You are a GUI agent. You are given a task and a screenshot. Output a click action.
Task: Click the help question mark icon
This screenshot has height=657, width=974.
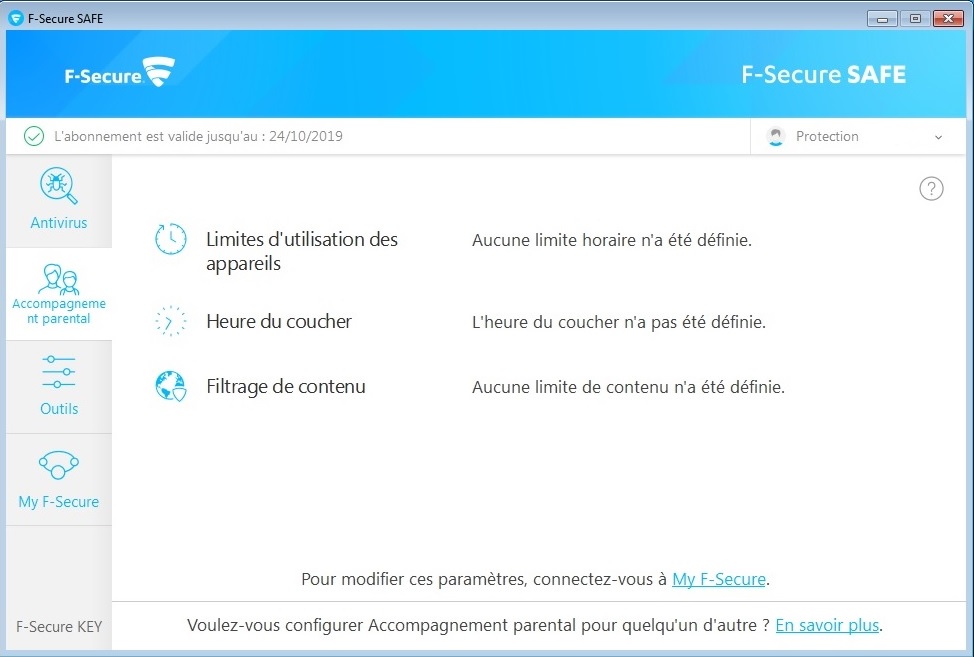931,189
